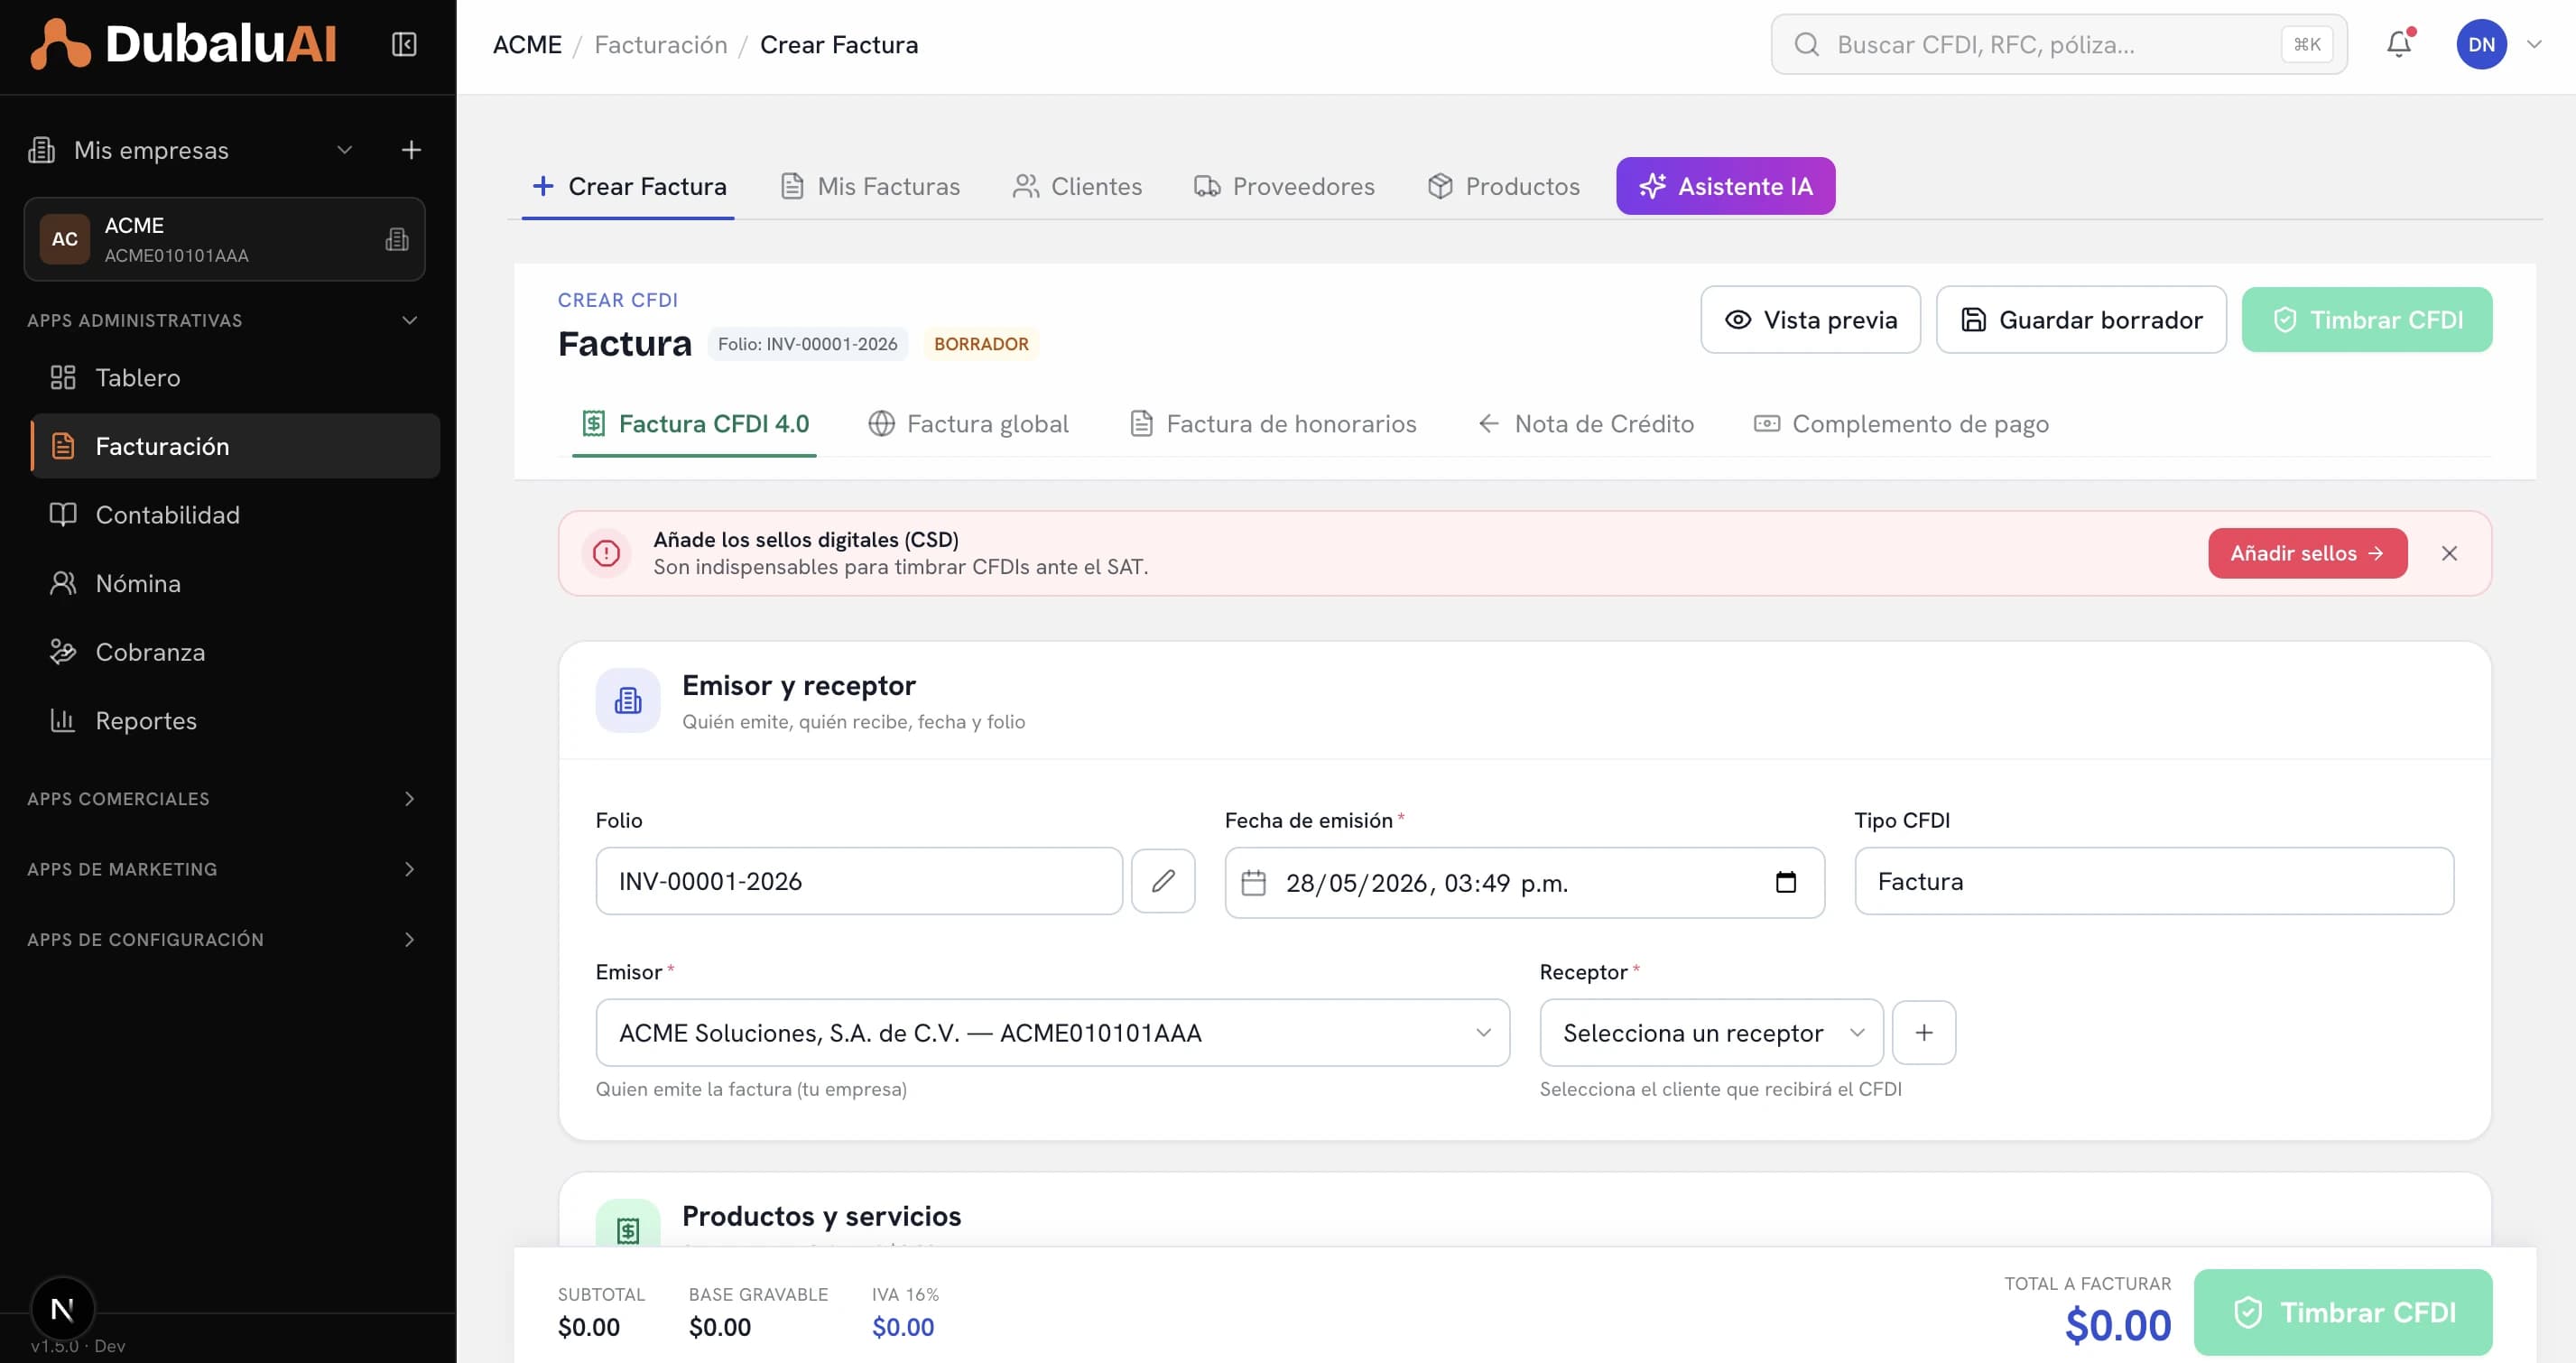
Task: Select the ACME company card
Action: click(x=225, y=239)
